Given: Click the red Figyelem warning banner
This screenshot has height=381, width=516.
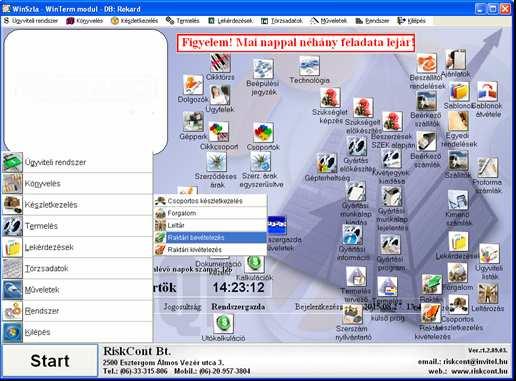Looking at the screenshot, I should coord(296,43).
